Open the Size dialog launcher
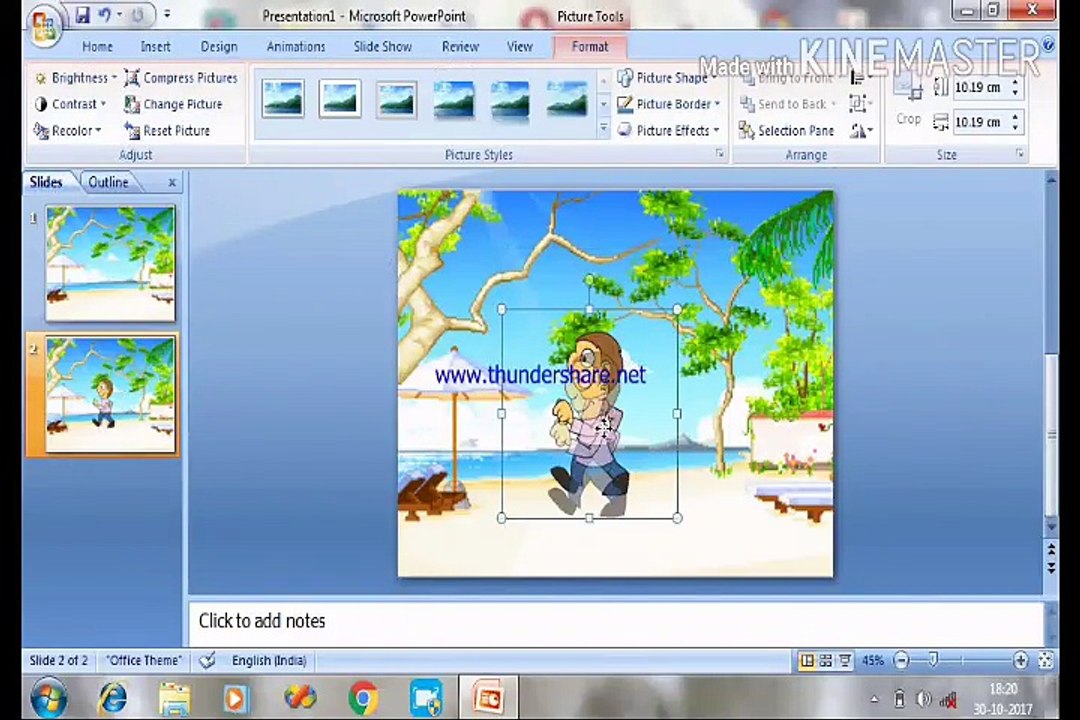 [x=1019, y=154]
